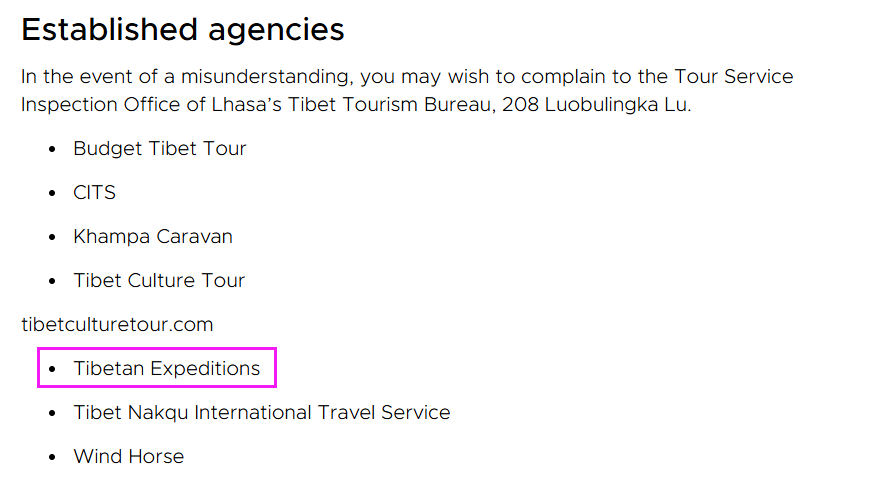Click the 208 Luobulingka Lu address text
This screenshot has width=871, height=490.
596,104
